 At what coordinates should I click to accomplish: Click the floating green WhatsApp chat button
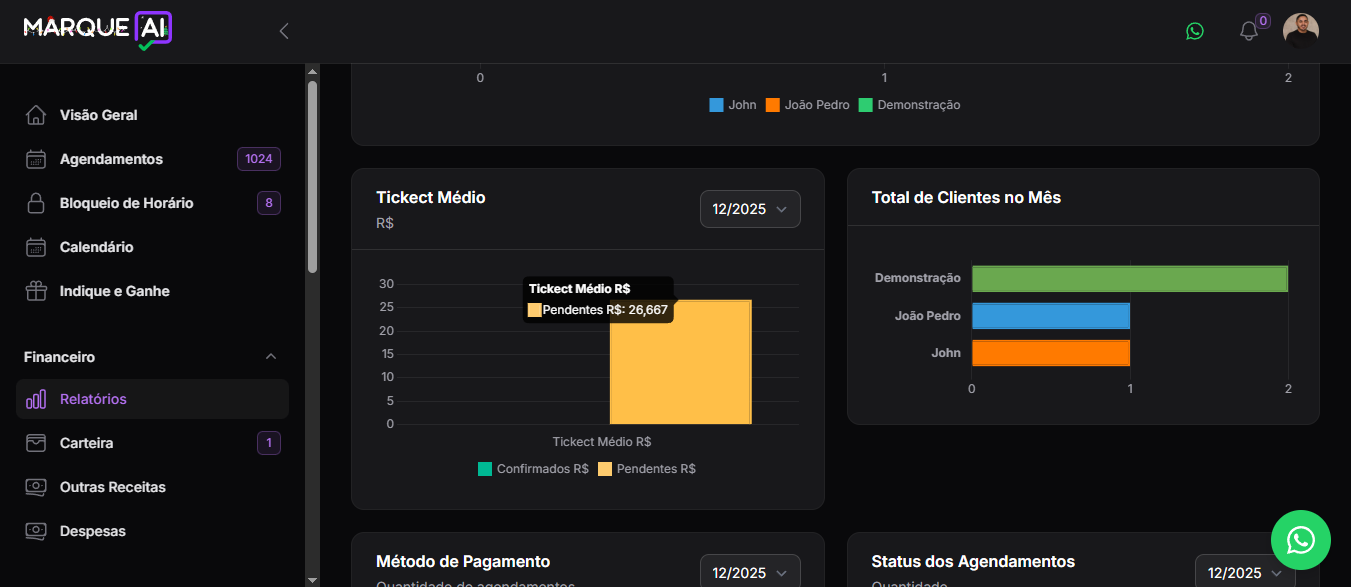pyautogui.click(x=1300, y=540)
